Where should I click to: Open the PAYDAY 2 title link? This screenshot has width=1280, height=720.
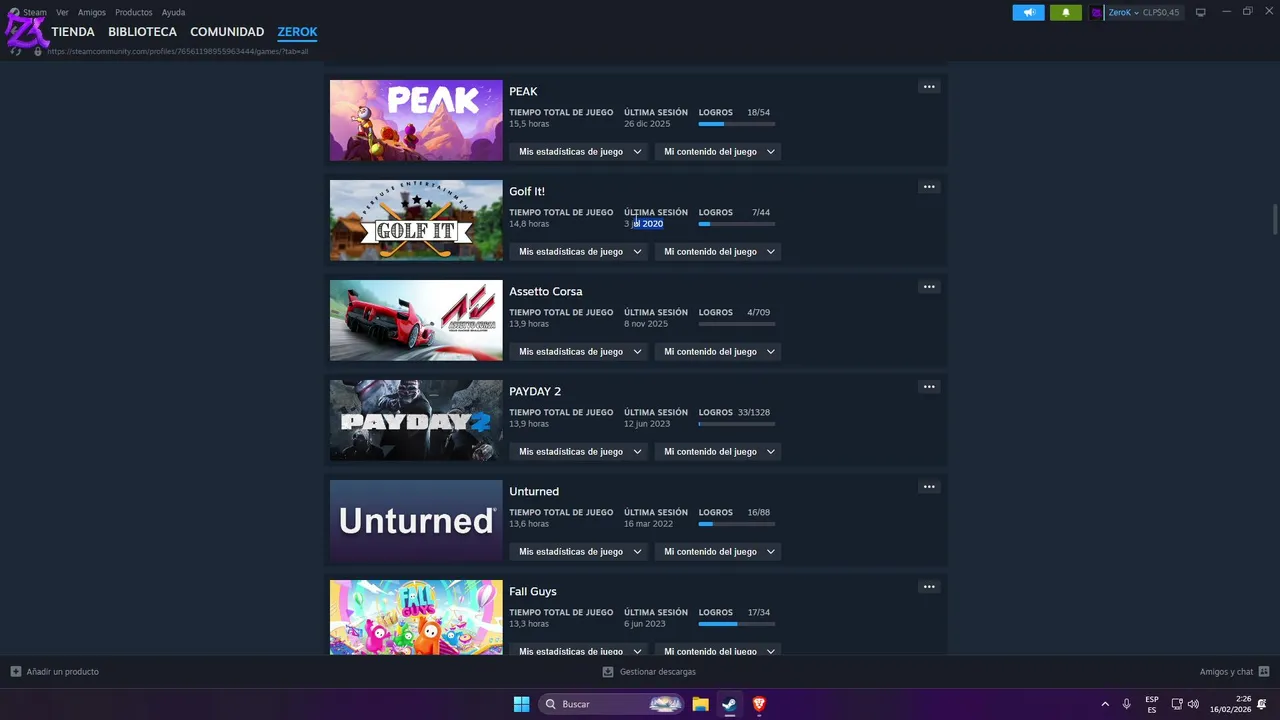535,391
